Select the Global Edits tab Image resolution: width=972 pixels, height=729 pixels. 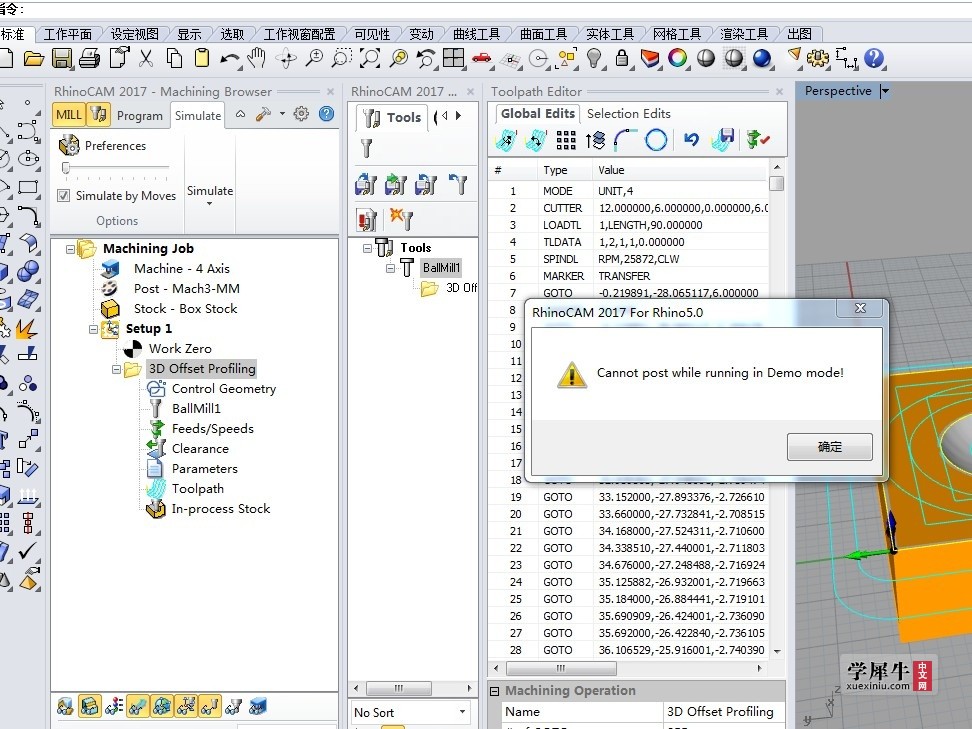537,113
